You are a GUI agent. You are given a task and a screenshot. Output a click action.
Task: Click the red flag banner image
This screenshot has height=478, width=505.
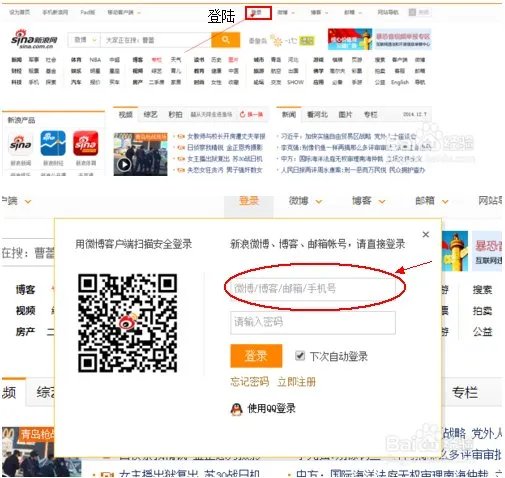(350, 39)
